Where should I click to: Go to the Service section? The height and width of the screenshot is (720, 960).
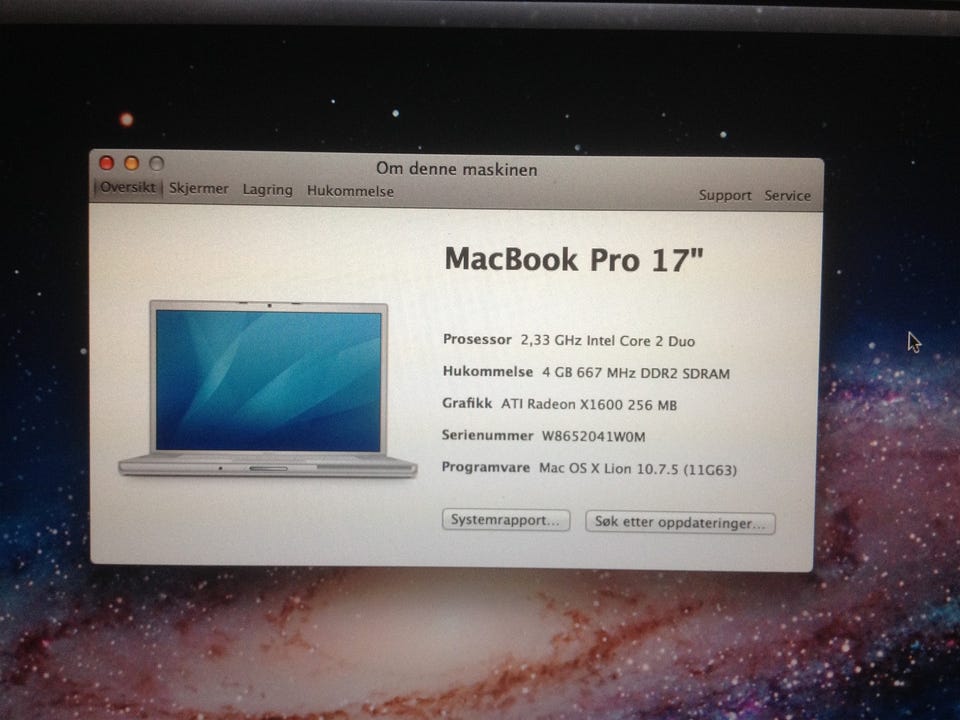(x=787, y=196)
